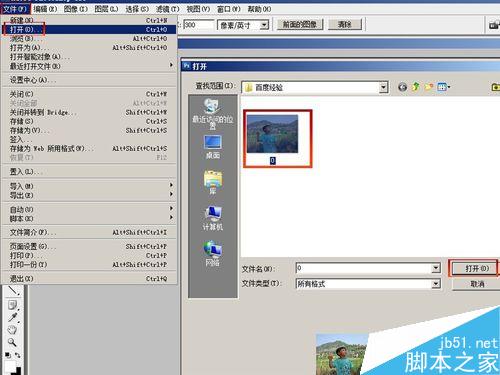Open the 文件 menu in menu bar
Screen dimensions: 500x375
pyautogui.click(x=15, y=9)
